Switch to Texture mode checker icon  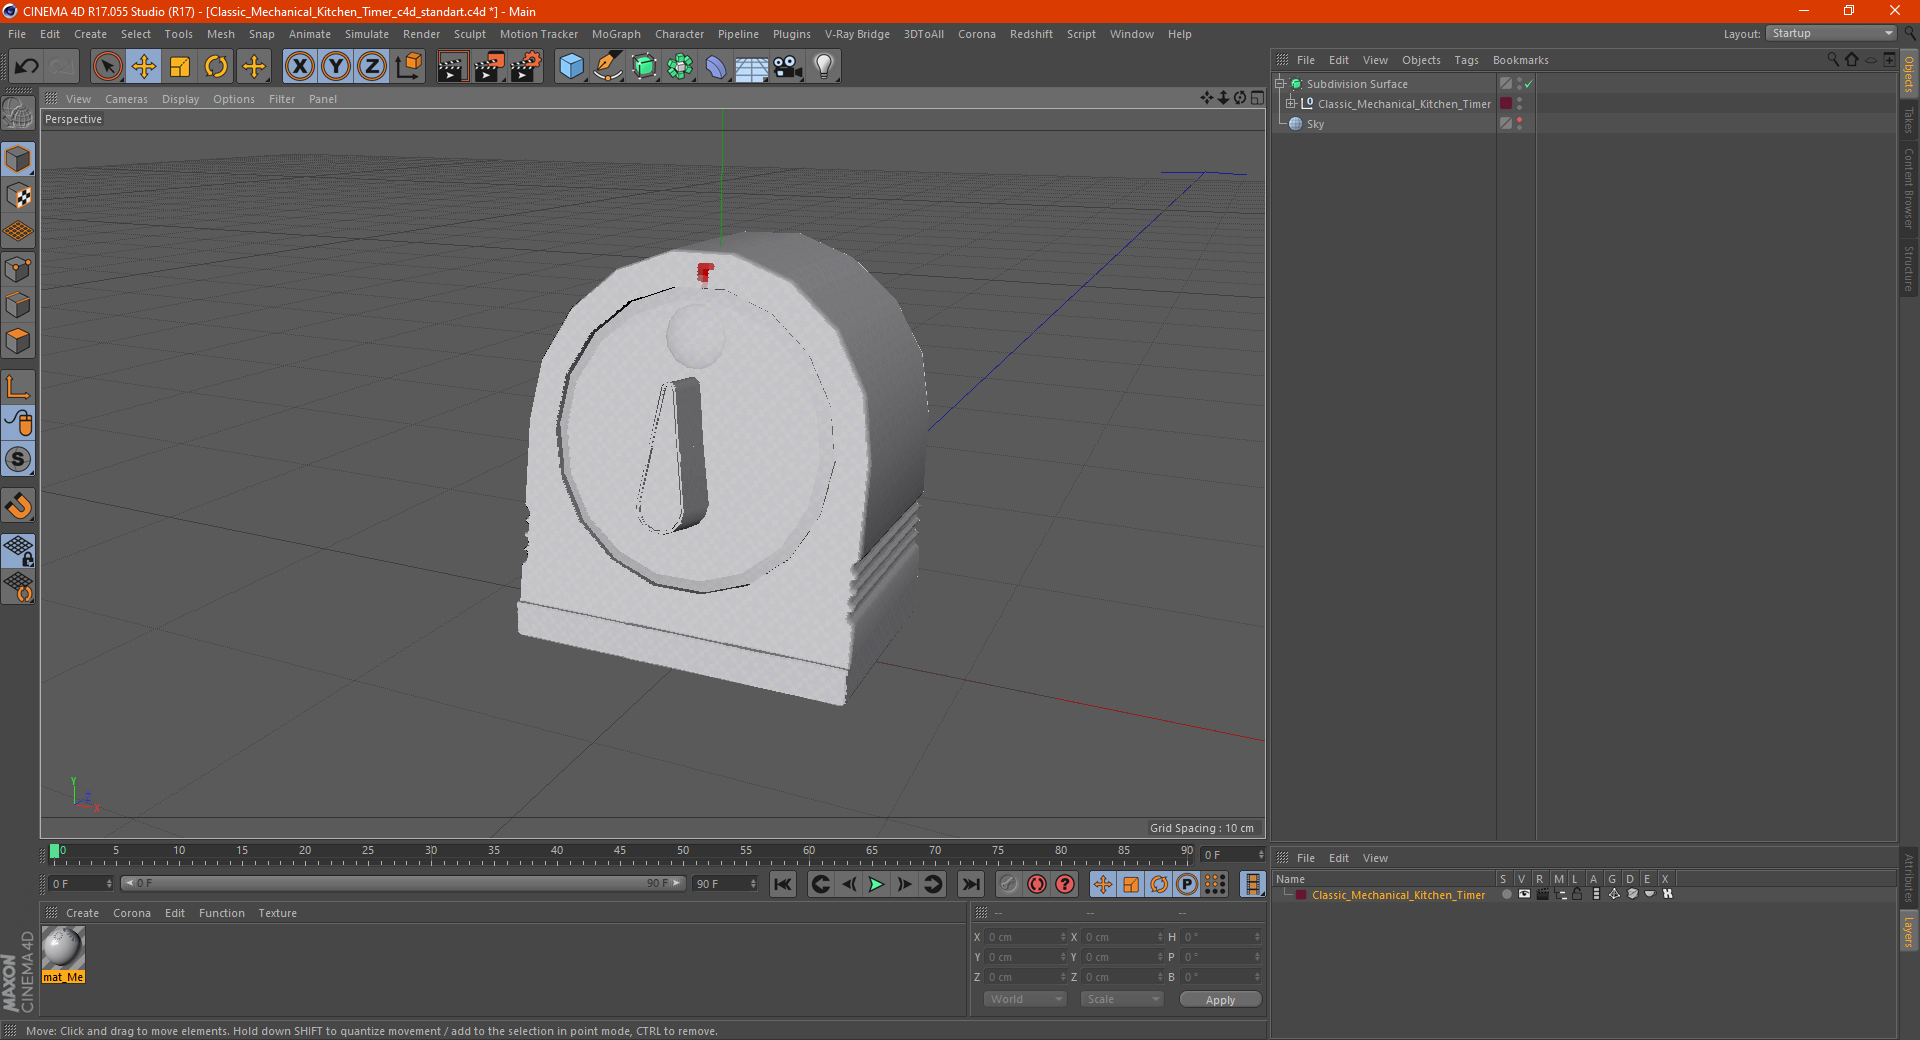18,196
